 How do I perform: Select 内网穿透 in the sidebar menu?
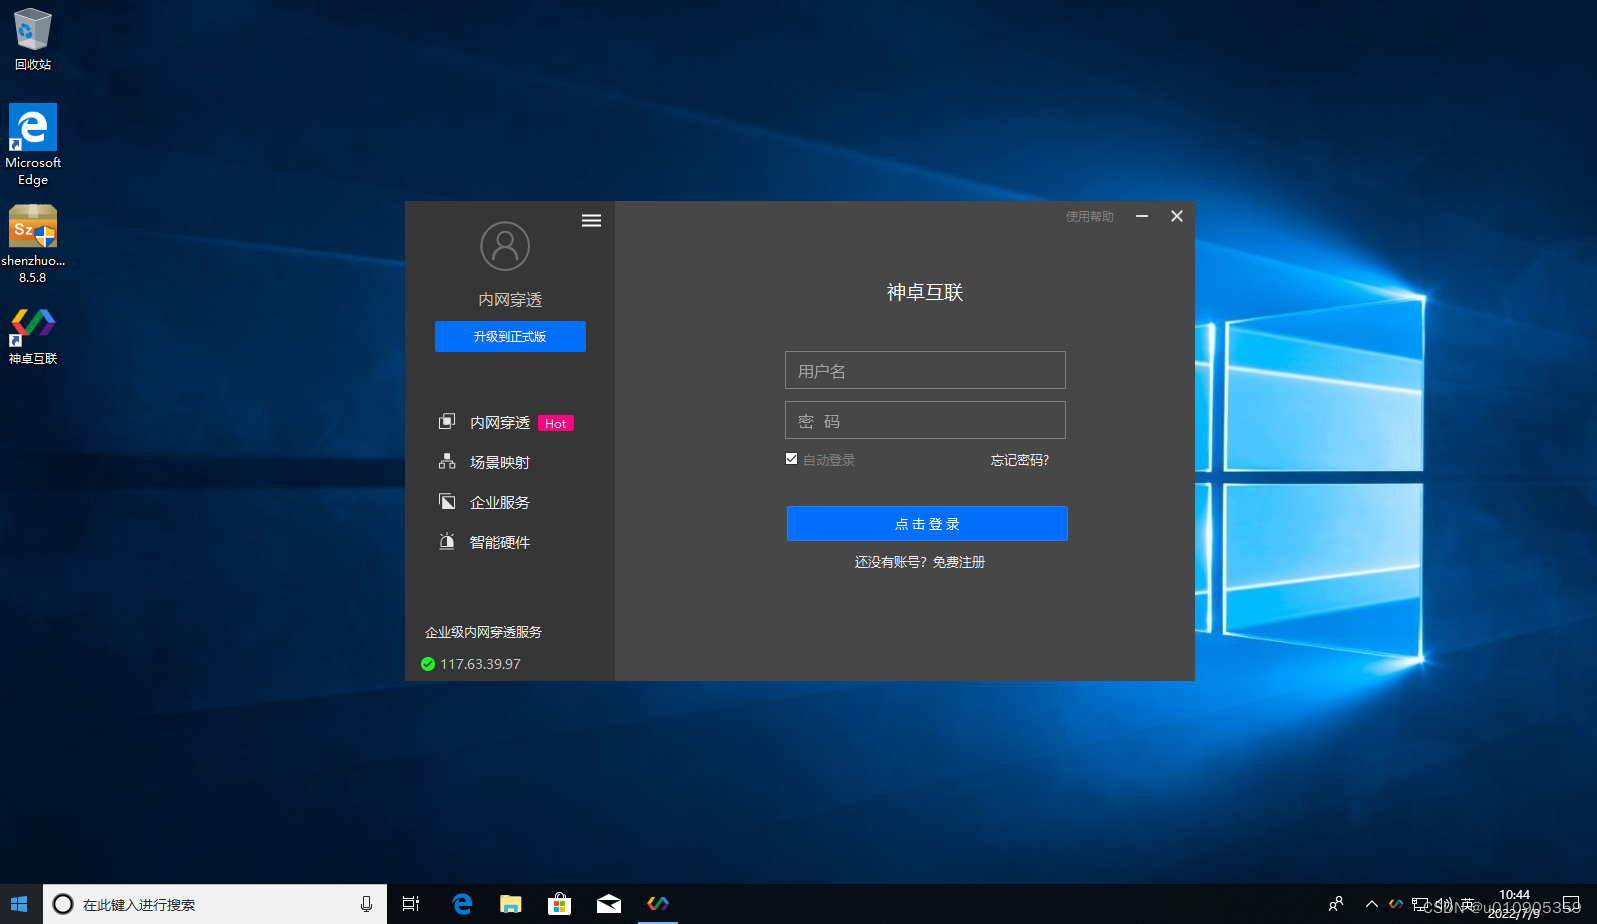click(500, 423)
